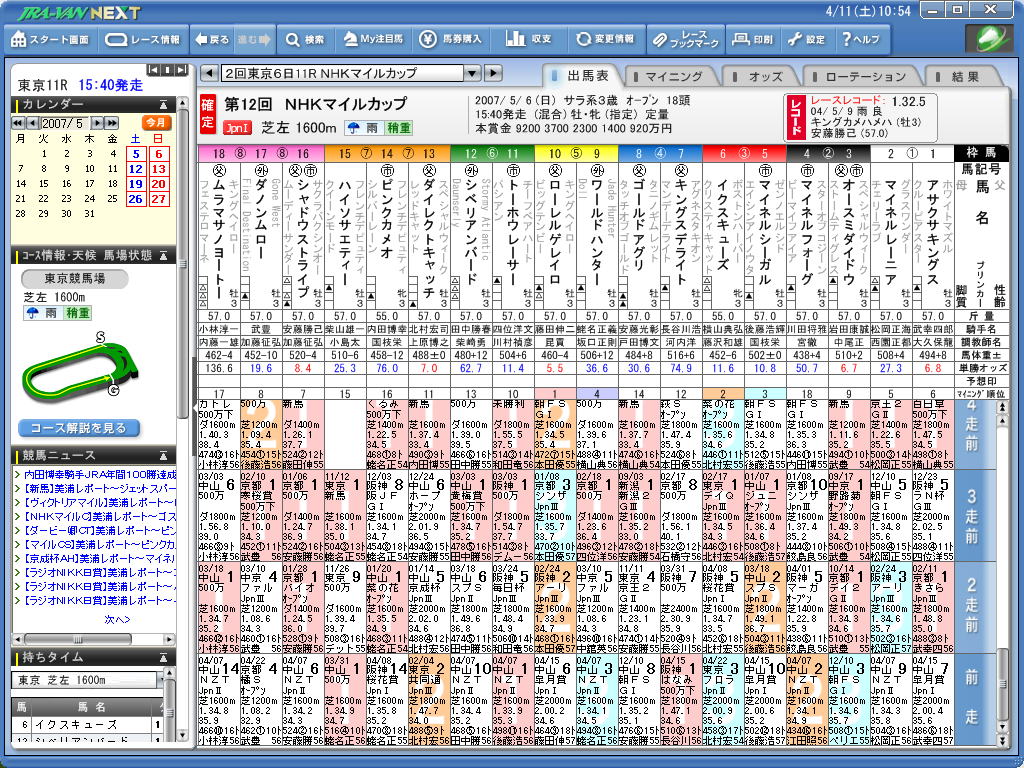
Task: Click the 次へ> news link
Action: coord(117,619)
